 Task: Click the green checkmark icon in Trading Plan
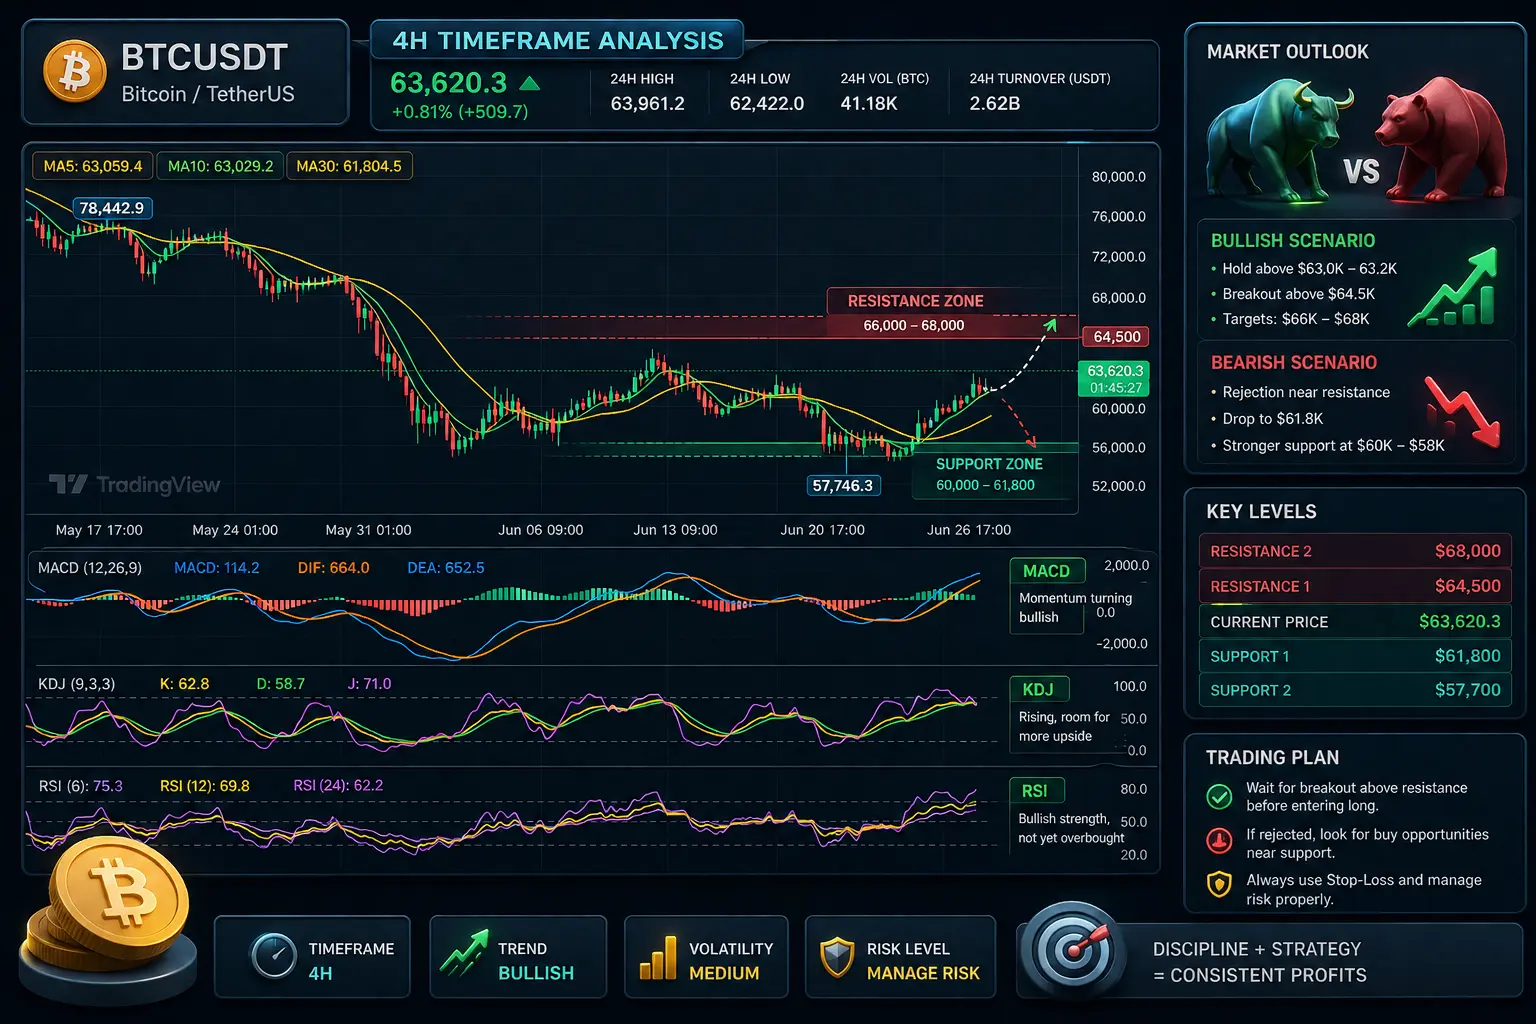point(1219,797)
